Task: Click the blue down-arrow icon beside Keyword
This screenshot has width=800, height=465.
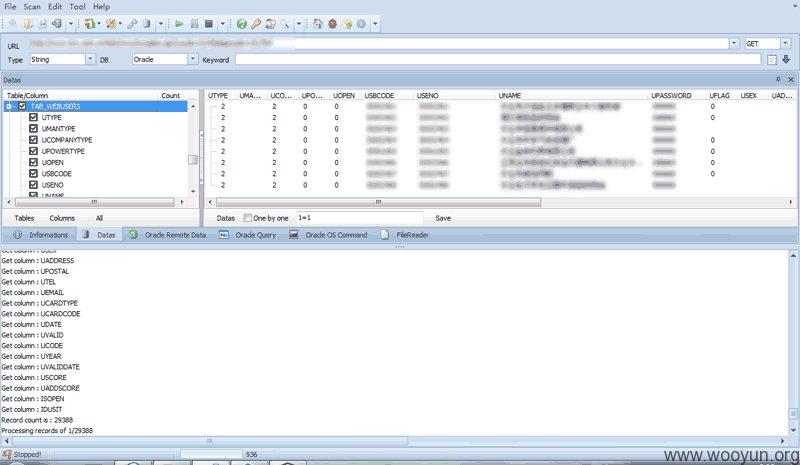Action: coord(786,60)
